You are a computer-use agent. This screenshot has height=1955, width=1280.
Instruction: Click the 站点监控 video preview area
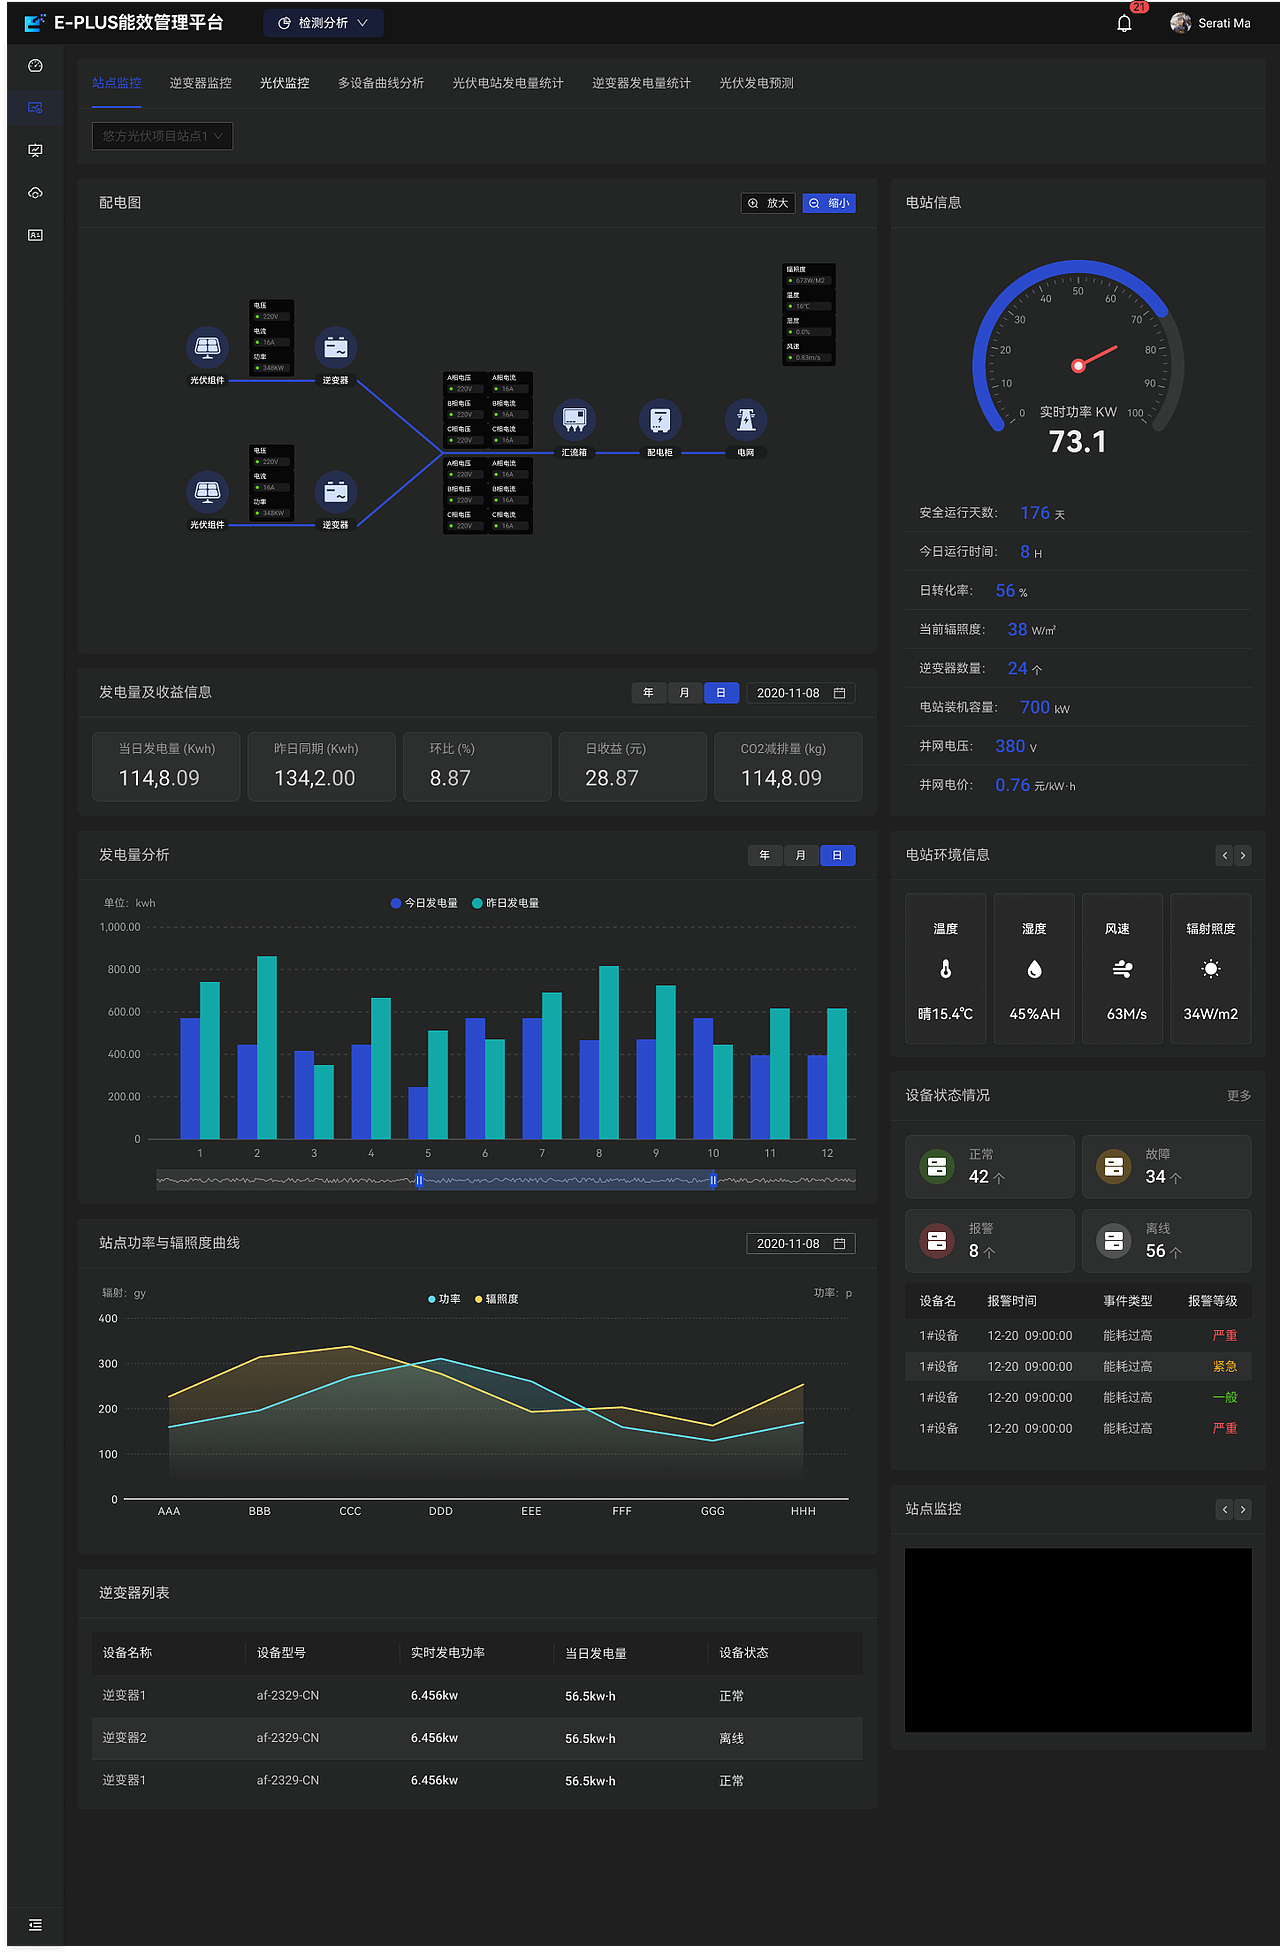(x=1078, y=1640)
